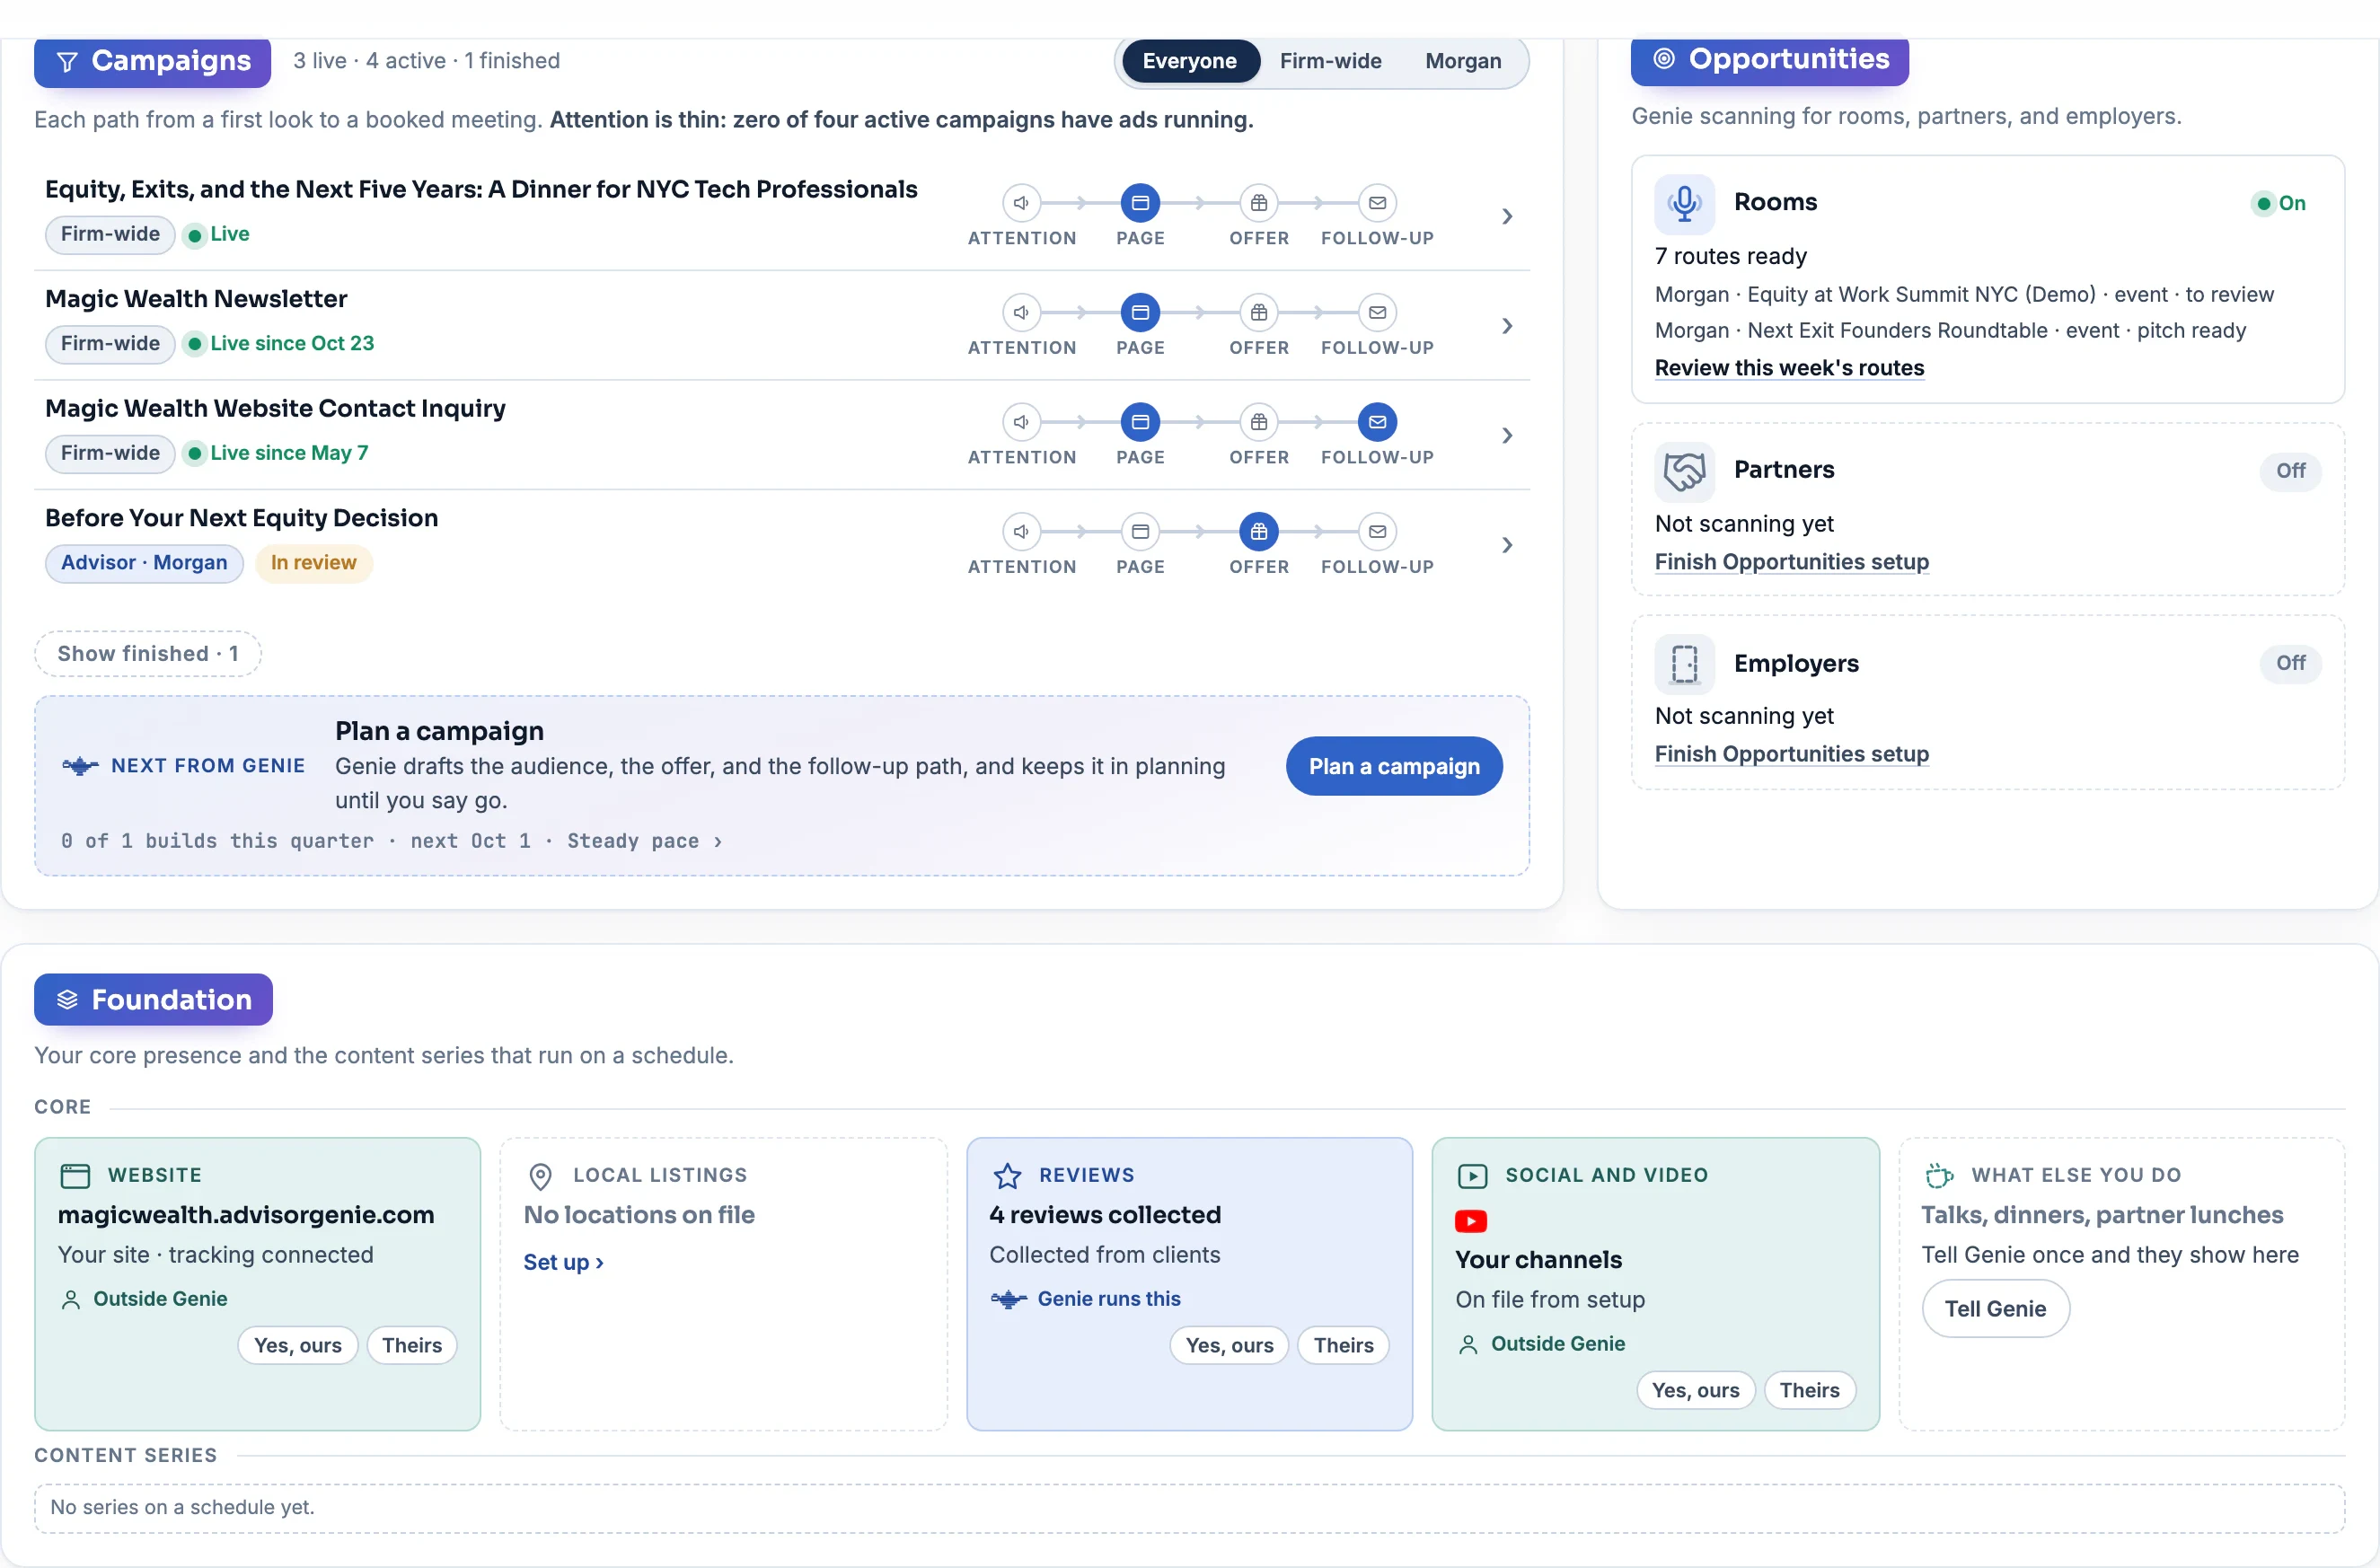Viewport: 2380px width, 1568px height.
Task: Click the Social and Video play icon
Action: [x=1472, y=1176]
